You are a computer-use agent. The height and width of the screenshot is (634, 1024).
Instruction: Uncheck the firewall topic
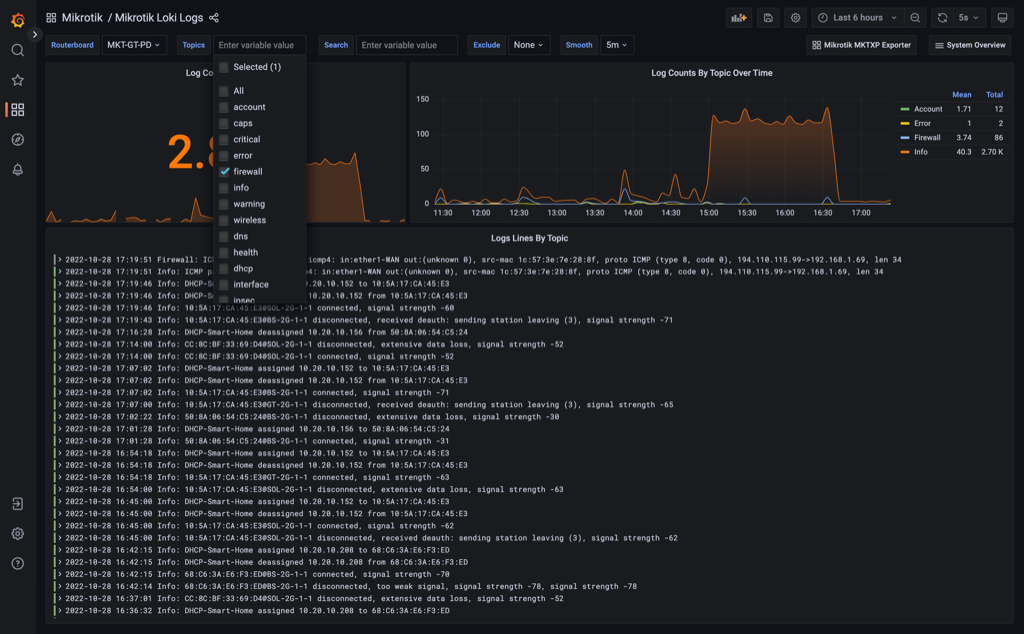pyautogui.click(x=224, y=171)
